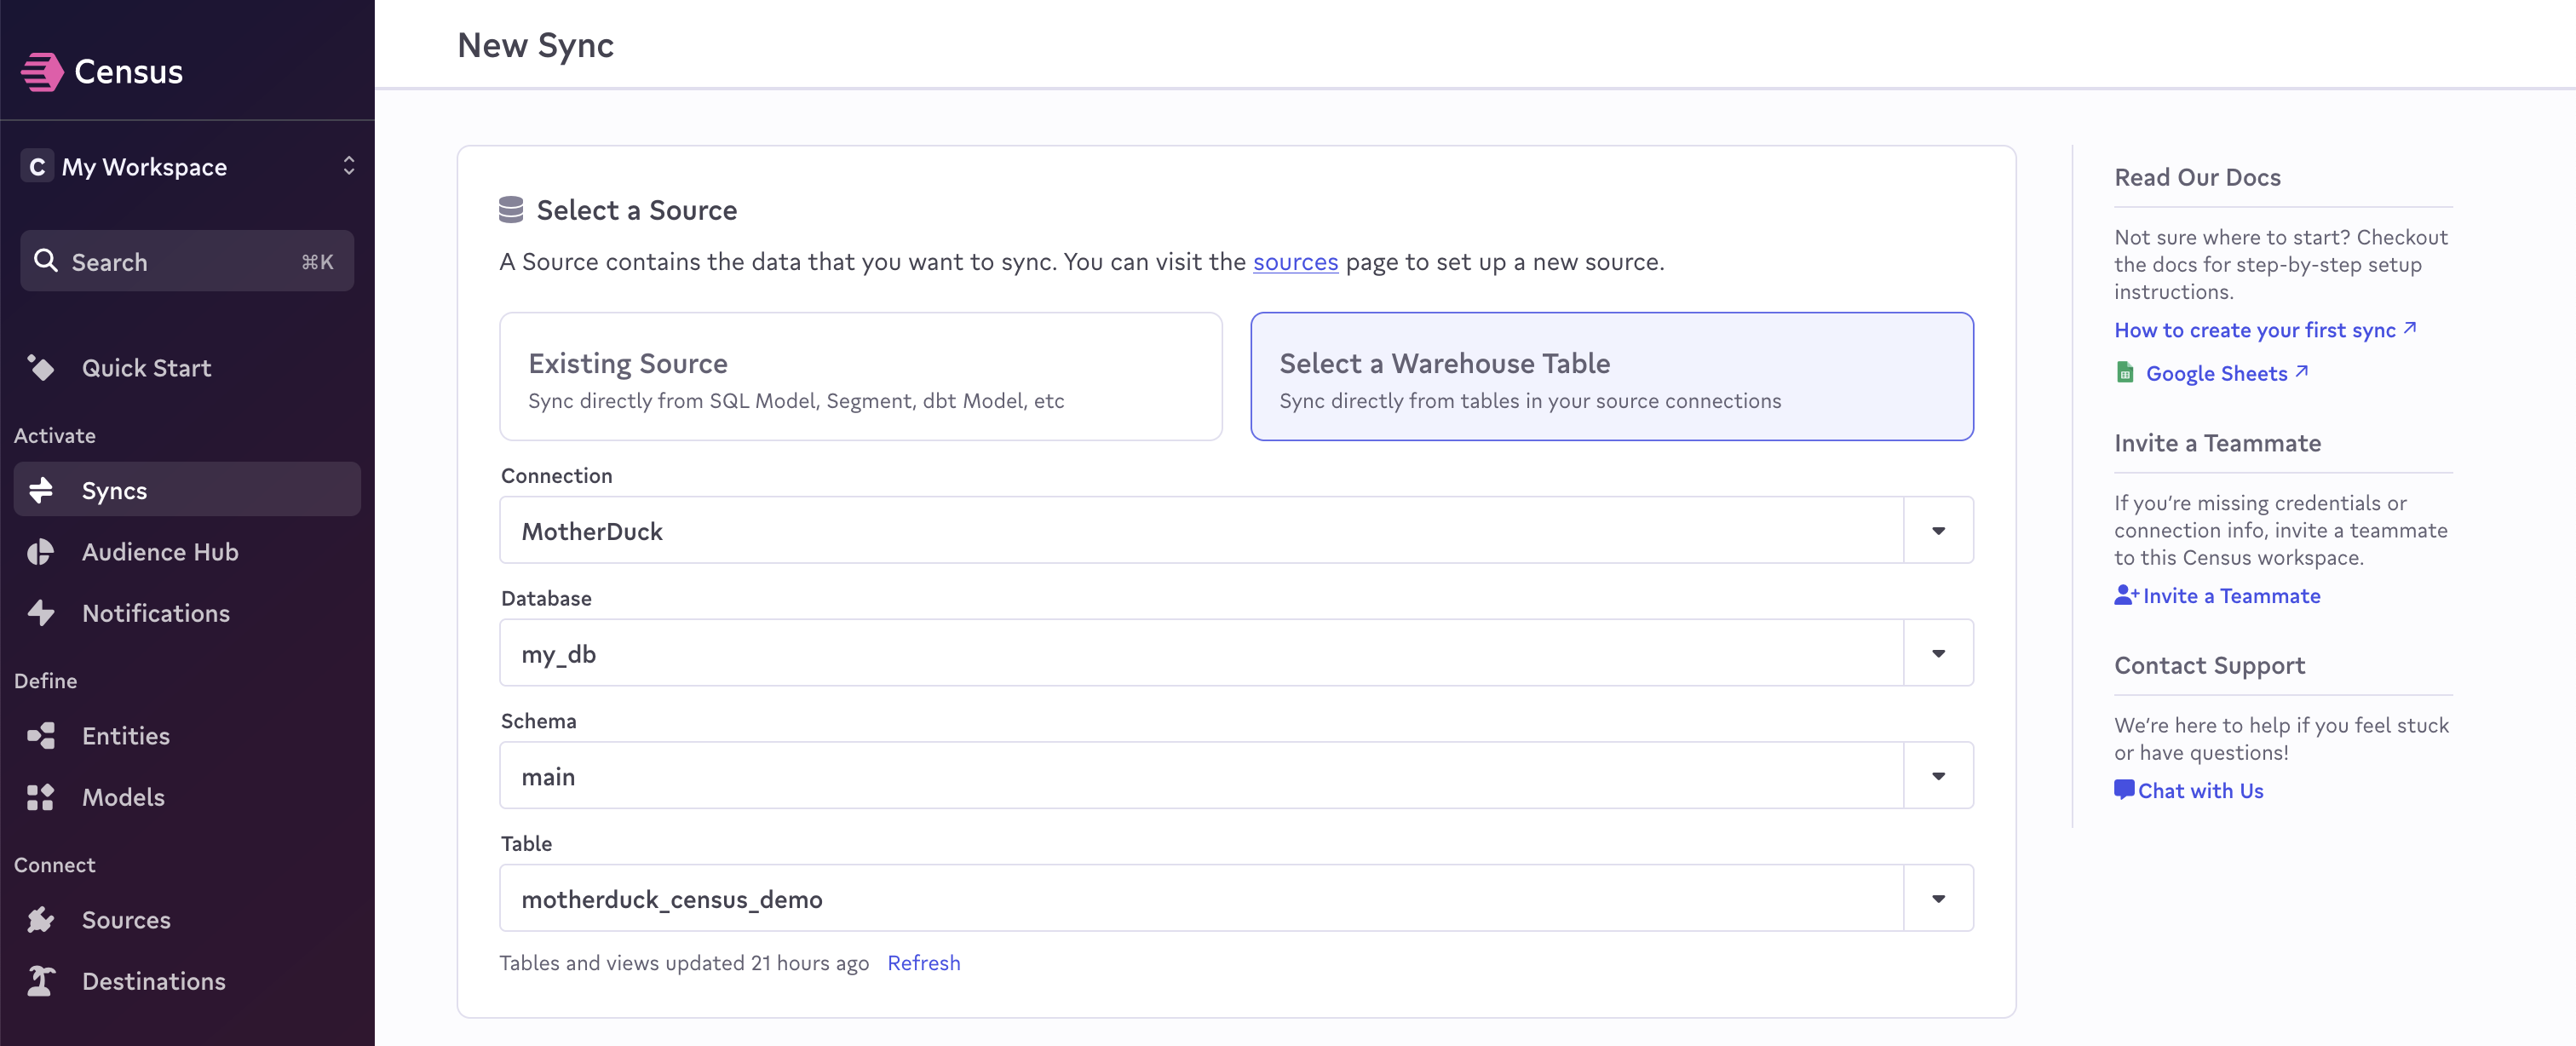Click Invite a Teammate link
2576x1046 pixels.
[x=2229, y=596]
